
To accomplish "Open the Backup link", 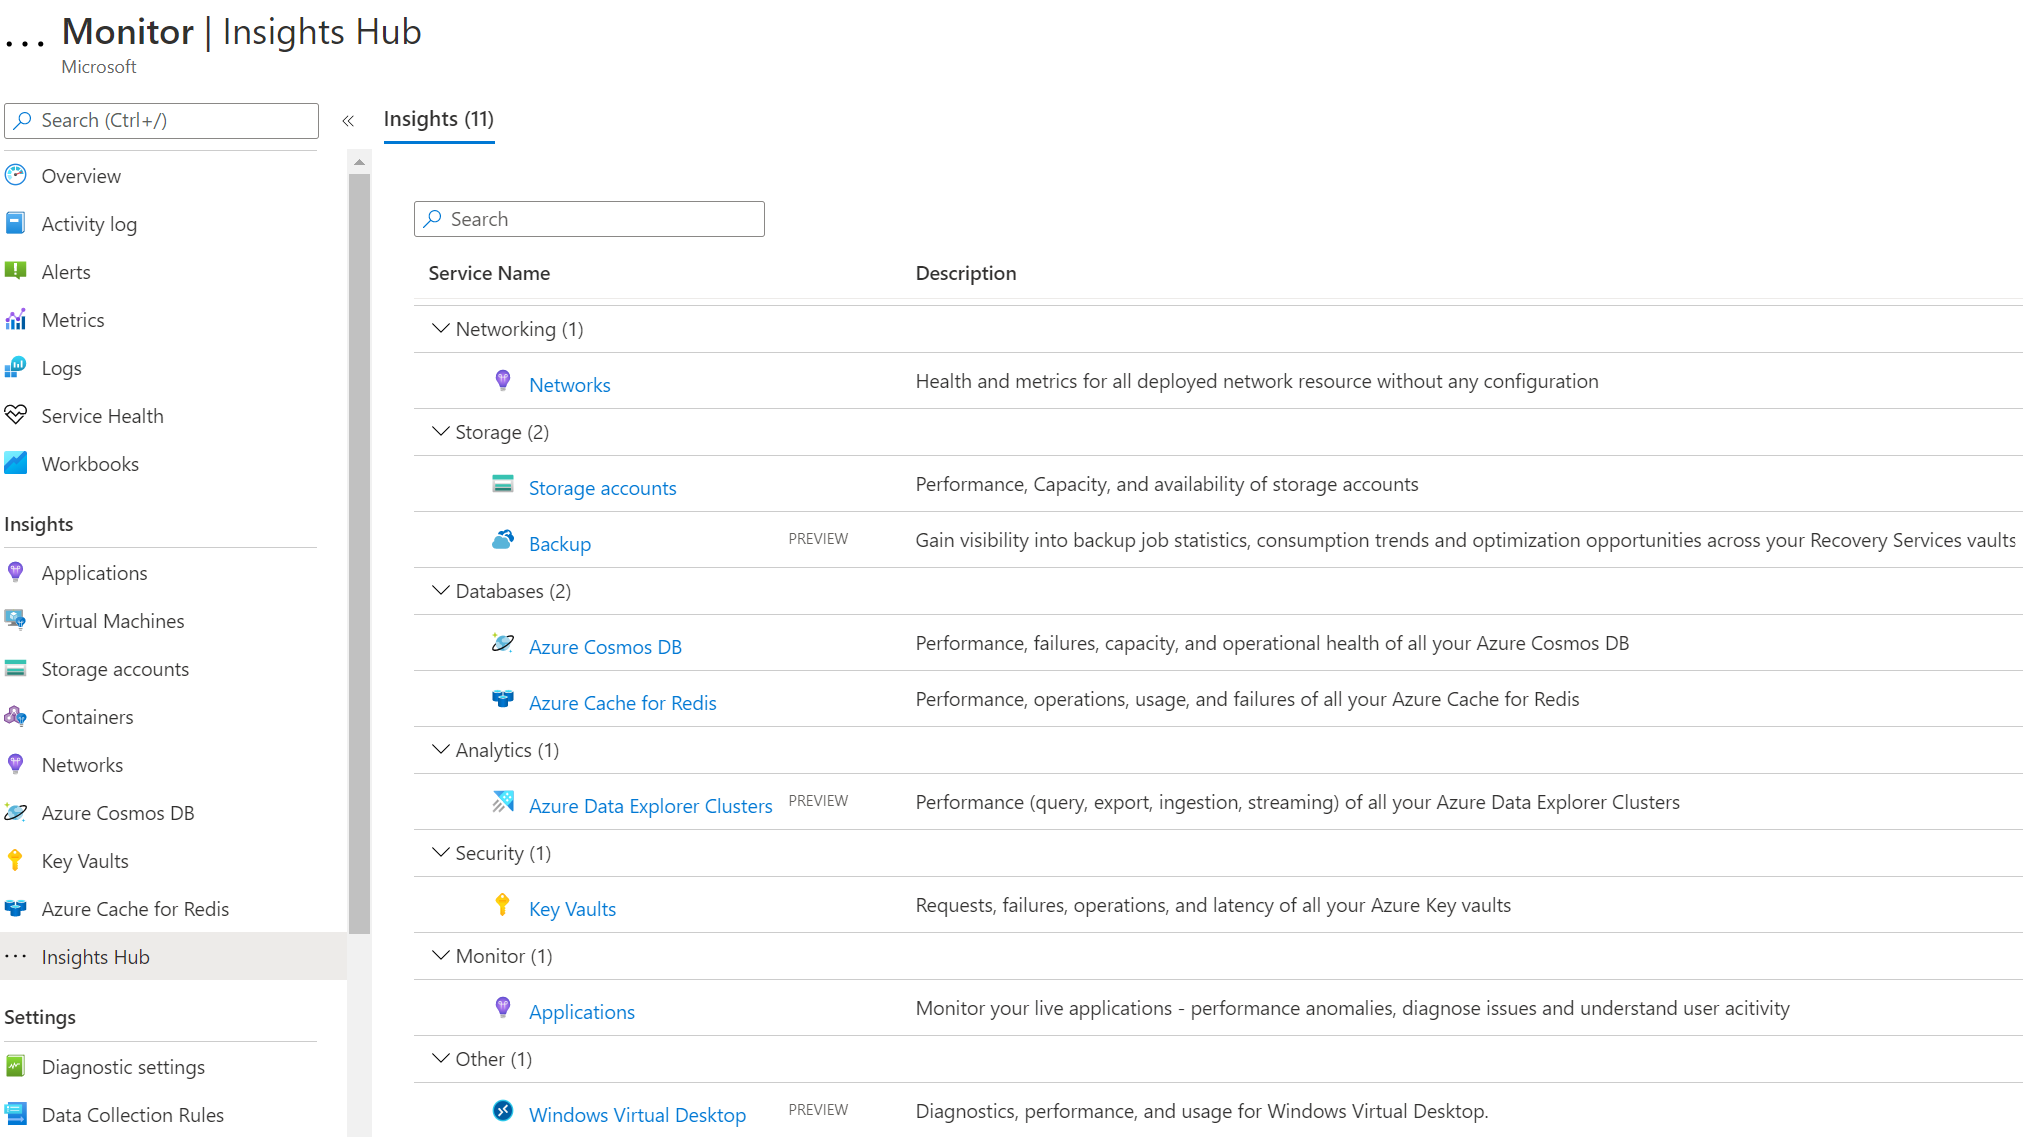I will pyautogui.click(x=560, y=544).
